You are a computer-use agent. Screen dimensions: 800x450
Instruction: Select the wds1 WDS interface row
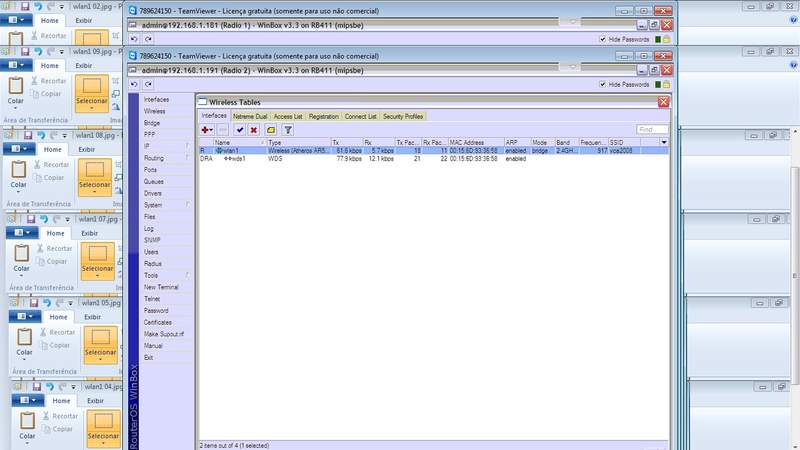pyautogui.click(x=434, y=159)
